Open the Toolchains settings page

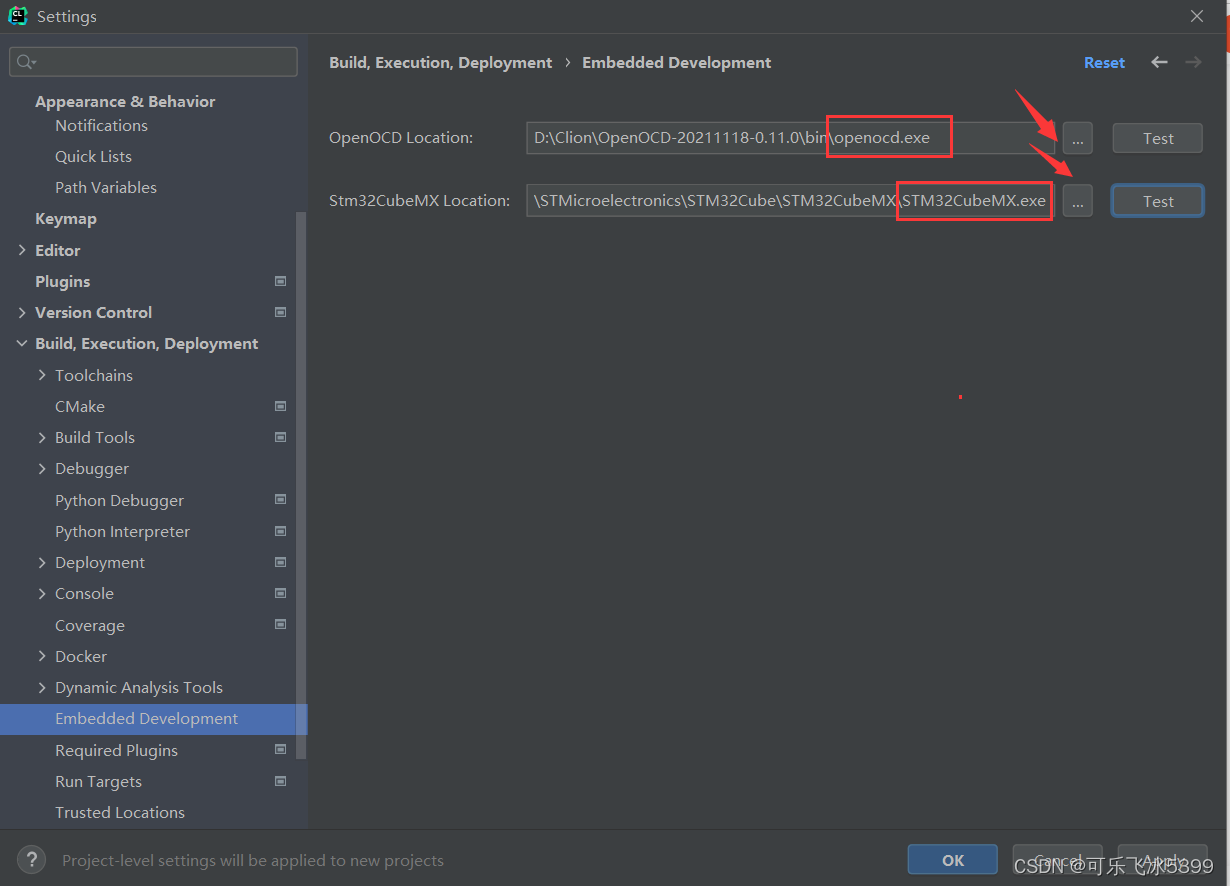[94, 375]
